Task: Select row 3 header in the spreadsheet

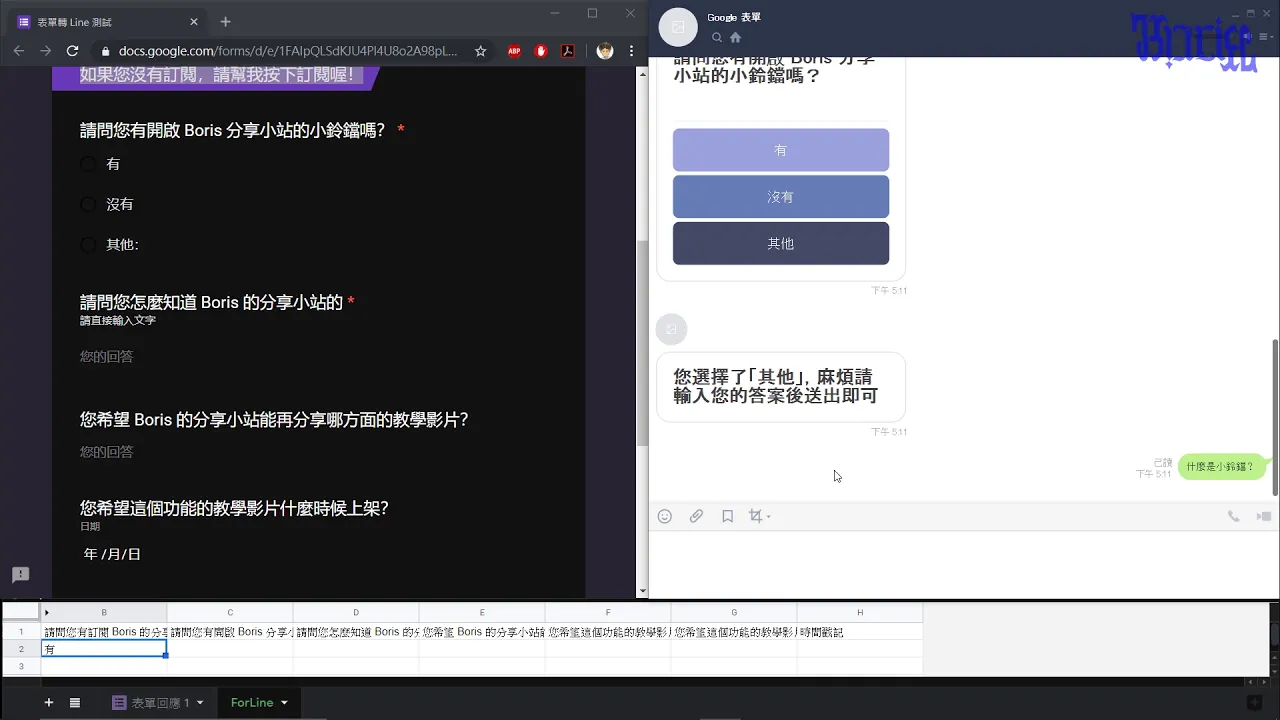Action: [21, 666]
